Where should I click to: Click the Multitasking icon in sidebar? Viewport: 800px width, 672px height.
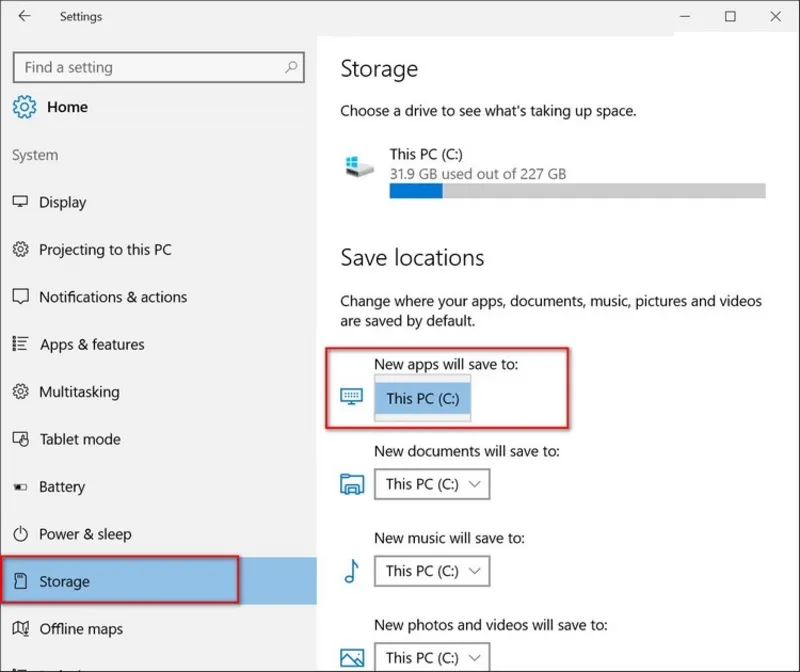coord(20,392)
